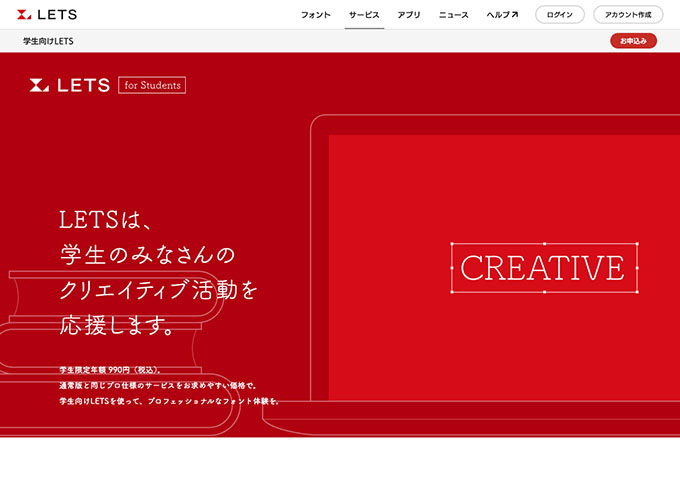Click the CREATIVE text box illustration
The height and width of the screenshot is (480, 680).
(544, 268)
